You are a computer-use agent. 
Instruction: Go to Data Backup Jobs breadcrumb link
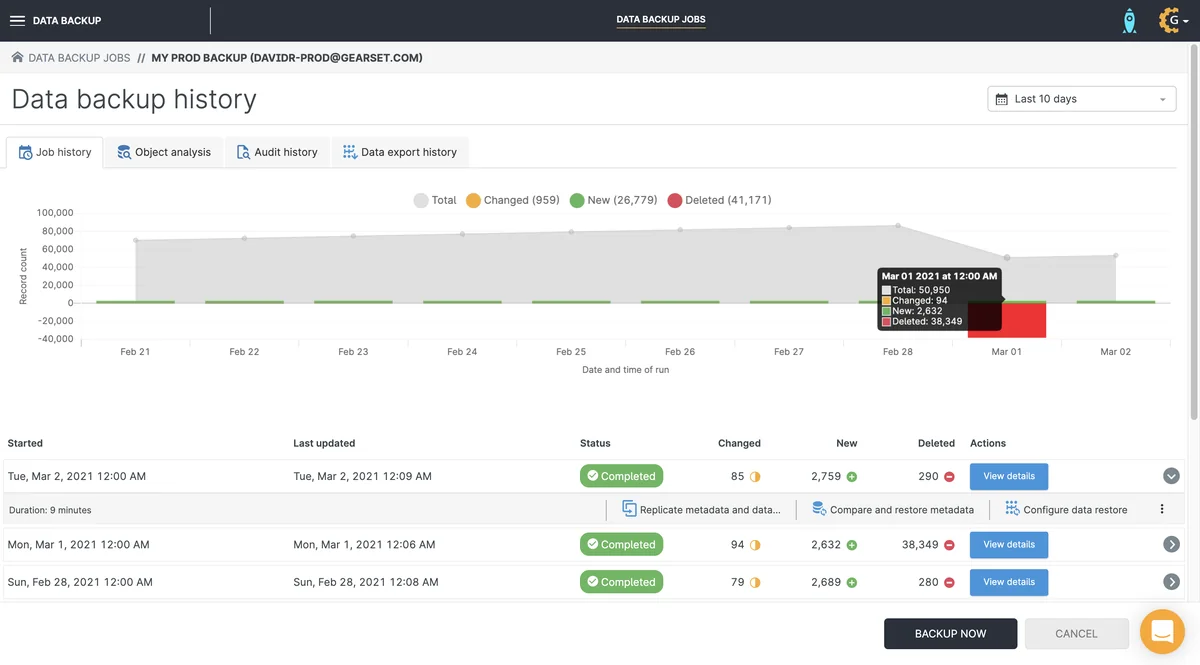point(79,58)
